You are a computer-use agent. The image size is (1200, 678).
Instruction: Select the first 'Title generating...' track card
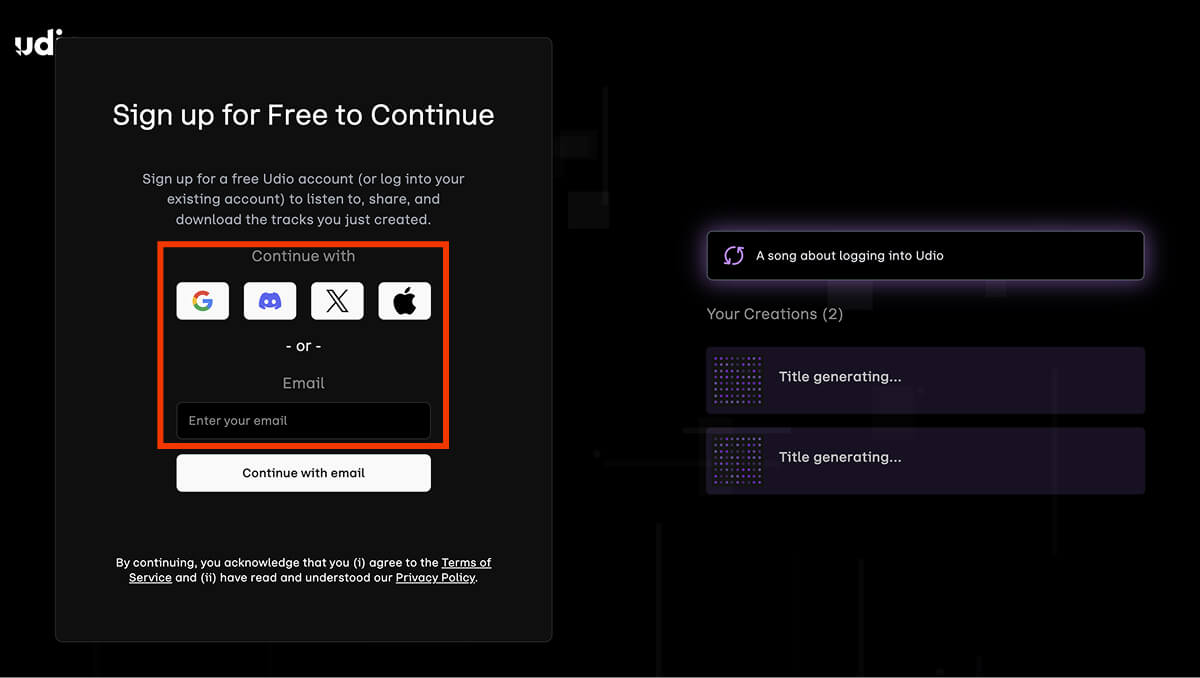pos(925,380)
